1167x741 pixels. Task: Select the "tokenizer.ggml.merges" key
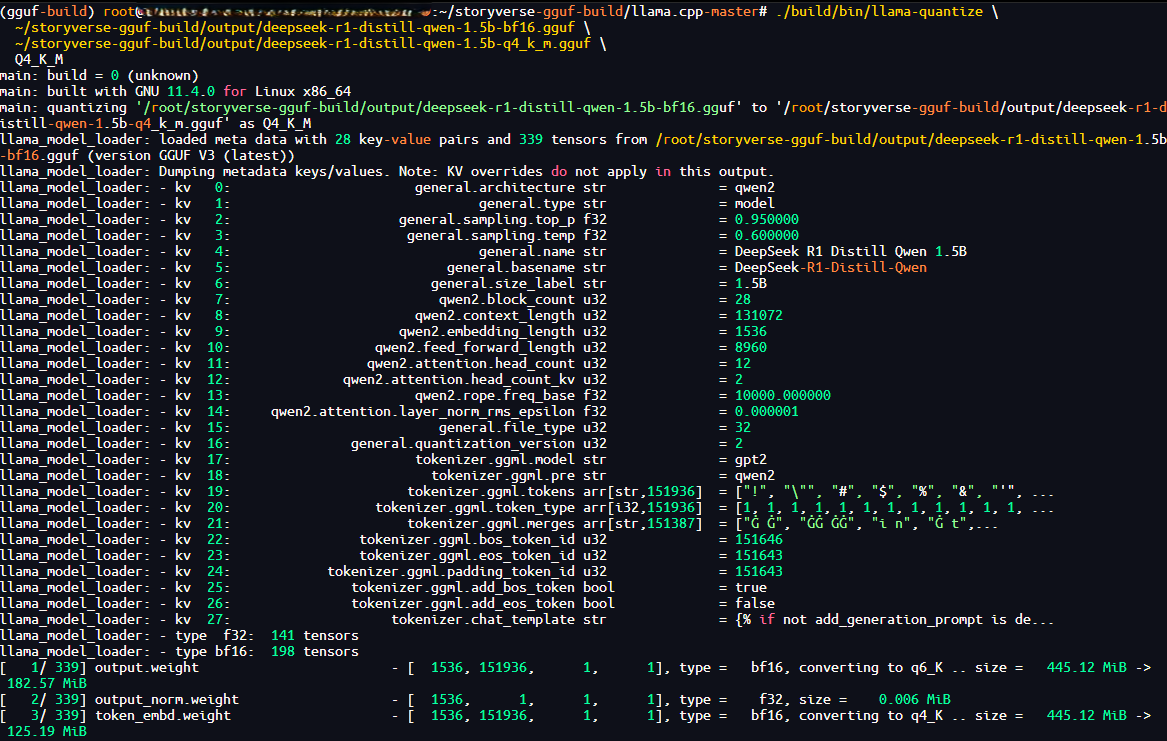[x=491, y=523]
